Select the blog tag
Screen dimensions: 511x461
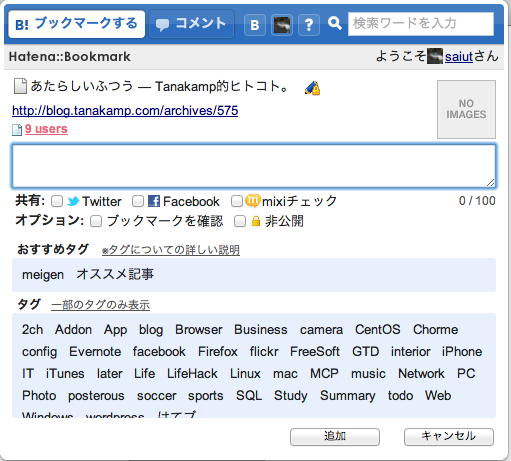pyautogui.click(x=151, y=330)
